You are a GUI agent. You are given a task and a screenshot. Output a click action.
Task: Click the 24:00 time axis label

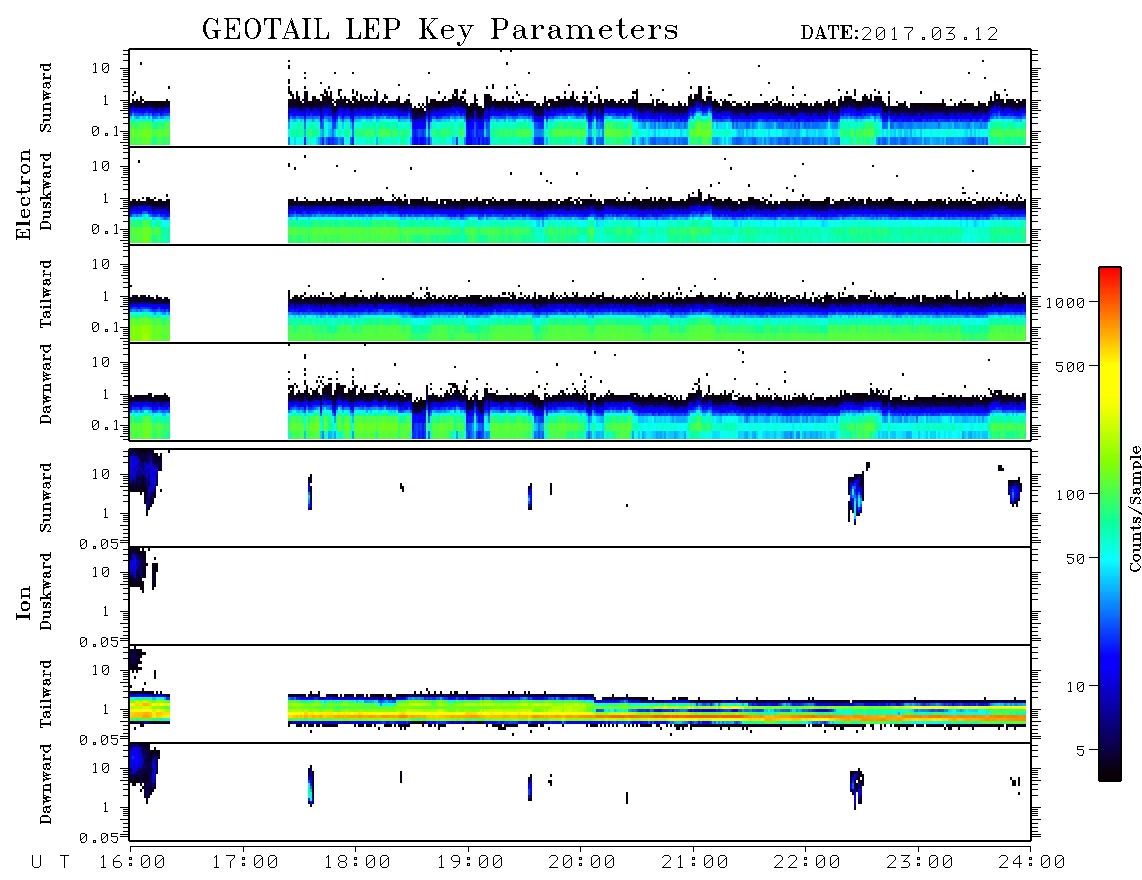1032,863
